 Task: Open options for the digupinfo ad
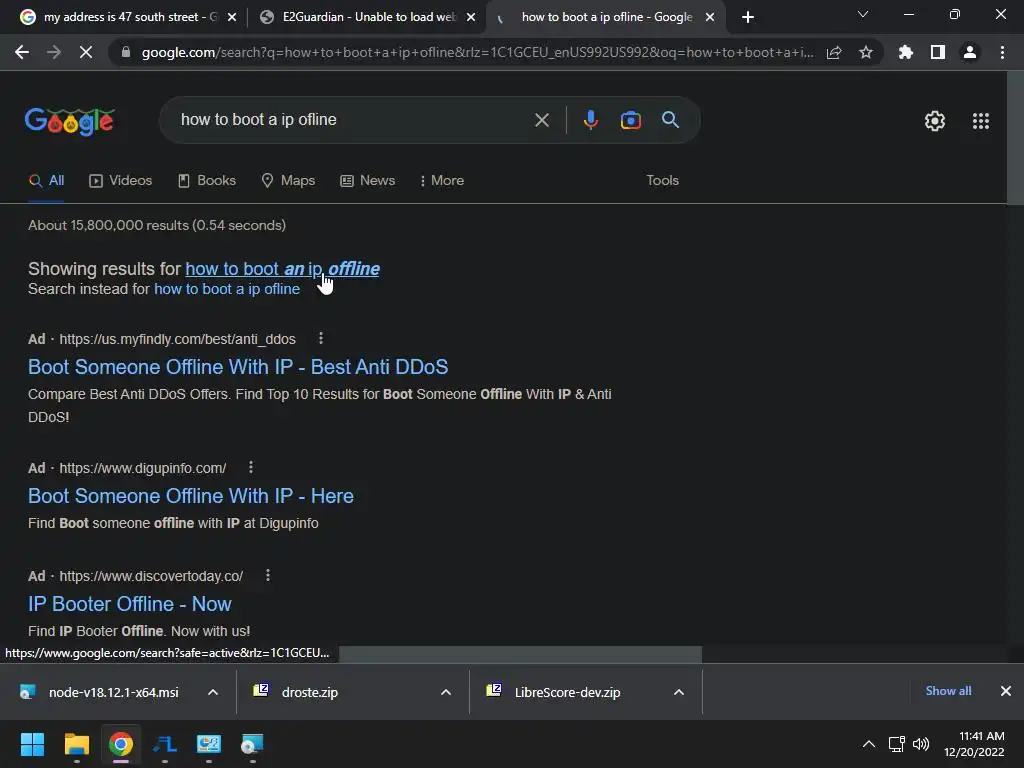[x=251, y=468]
